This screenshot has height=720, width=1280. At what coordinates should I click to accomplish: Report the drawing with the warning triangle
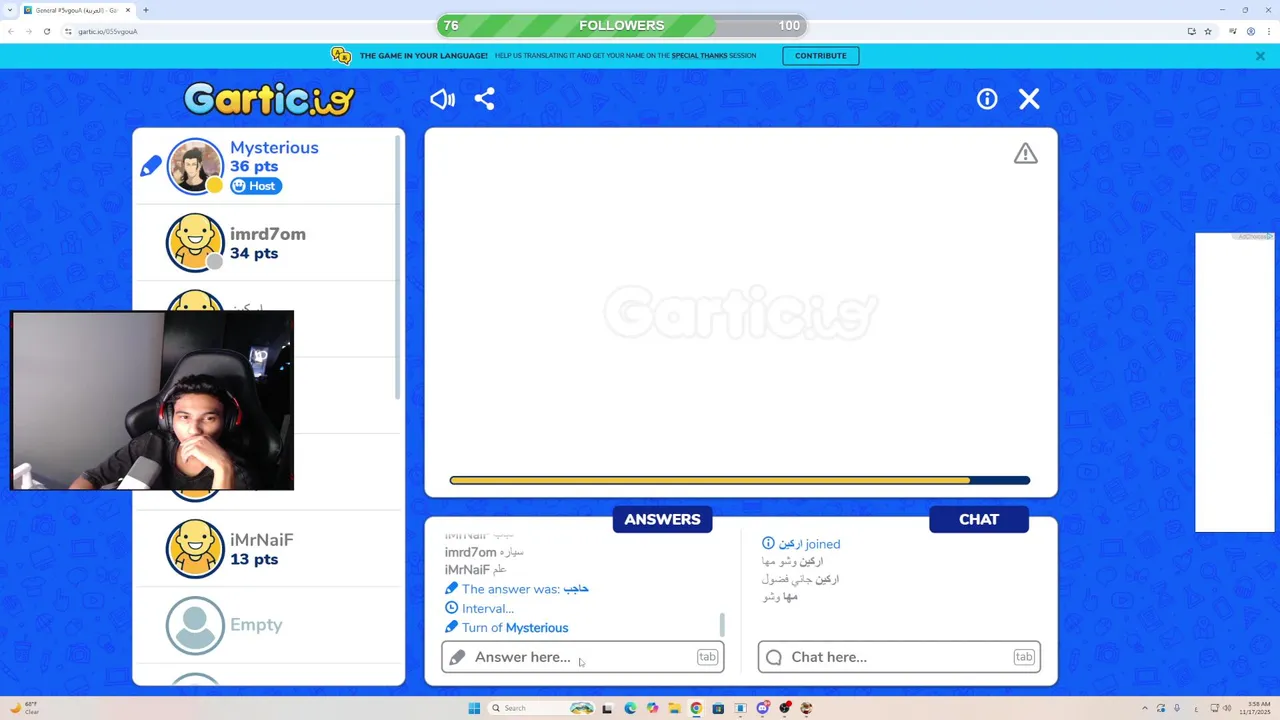pos(1025,153)
